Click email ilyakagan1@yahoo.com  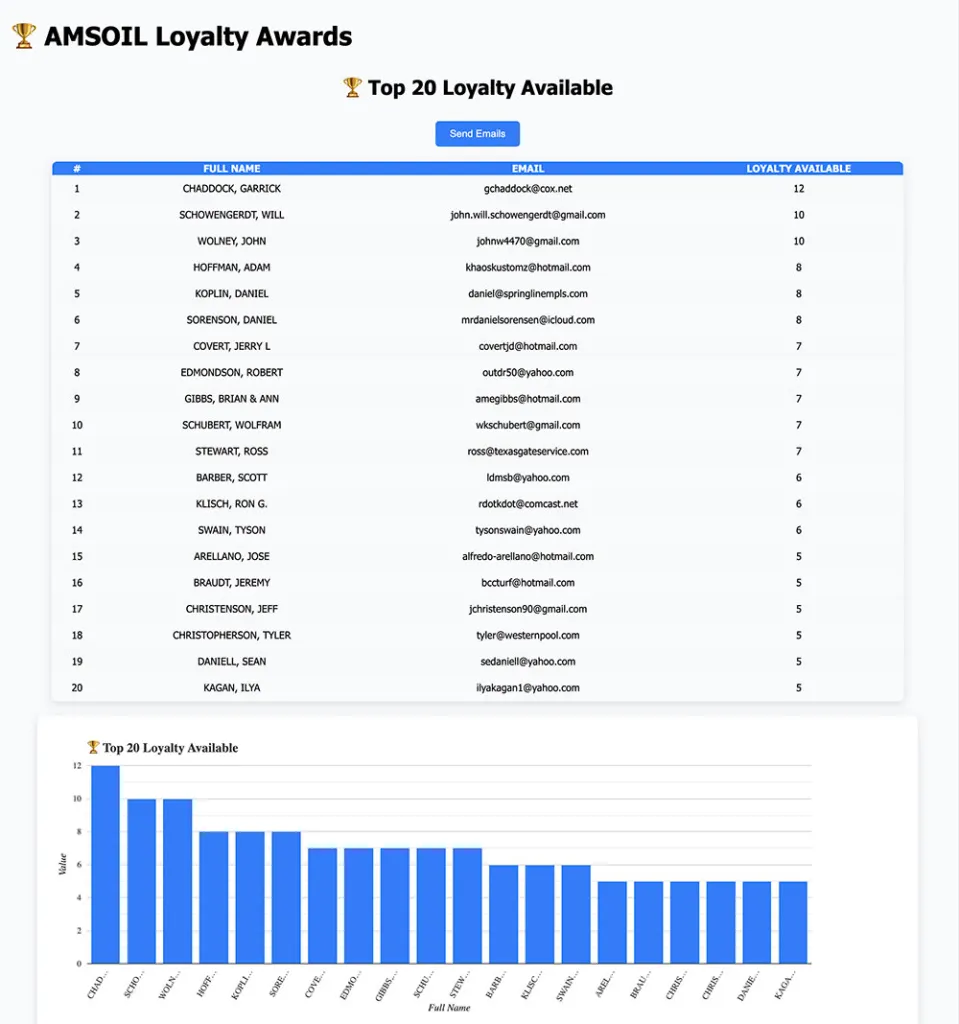[x=527, y=688]
